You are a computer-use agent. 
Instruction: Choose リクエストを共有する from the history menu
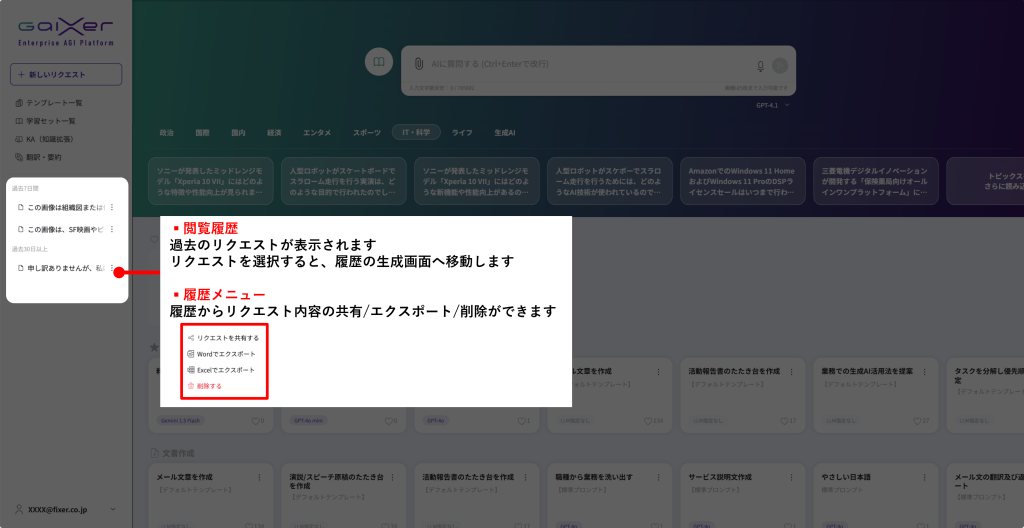227,338
